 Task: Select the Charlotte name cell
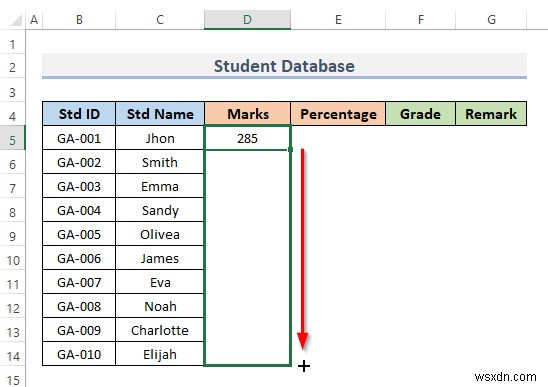coord(160,330)
